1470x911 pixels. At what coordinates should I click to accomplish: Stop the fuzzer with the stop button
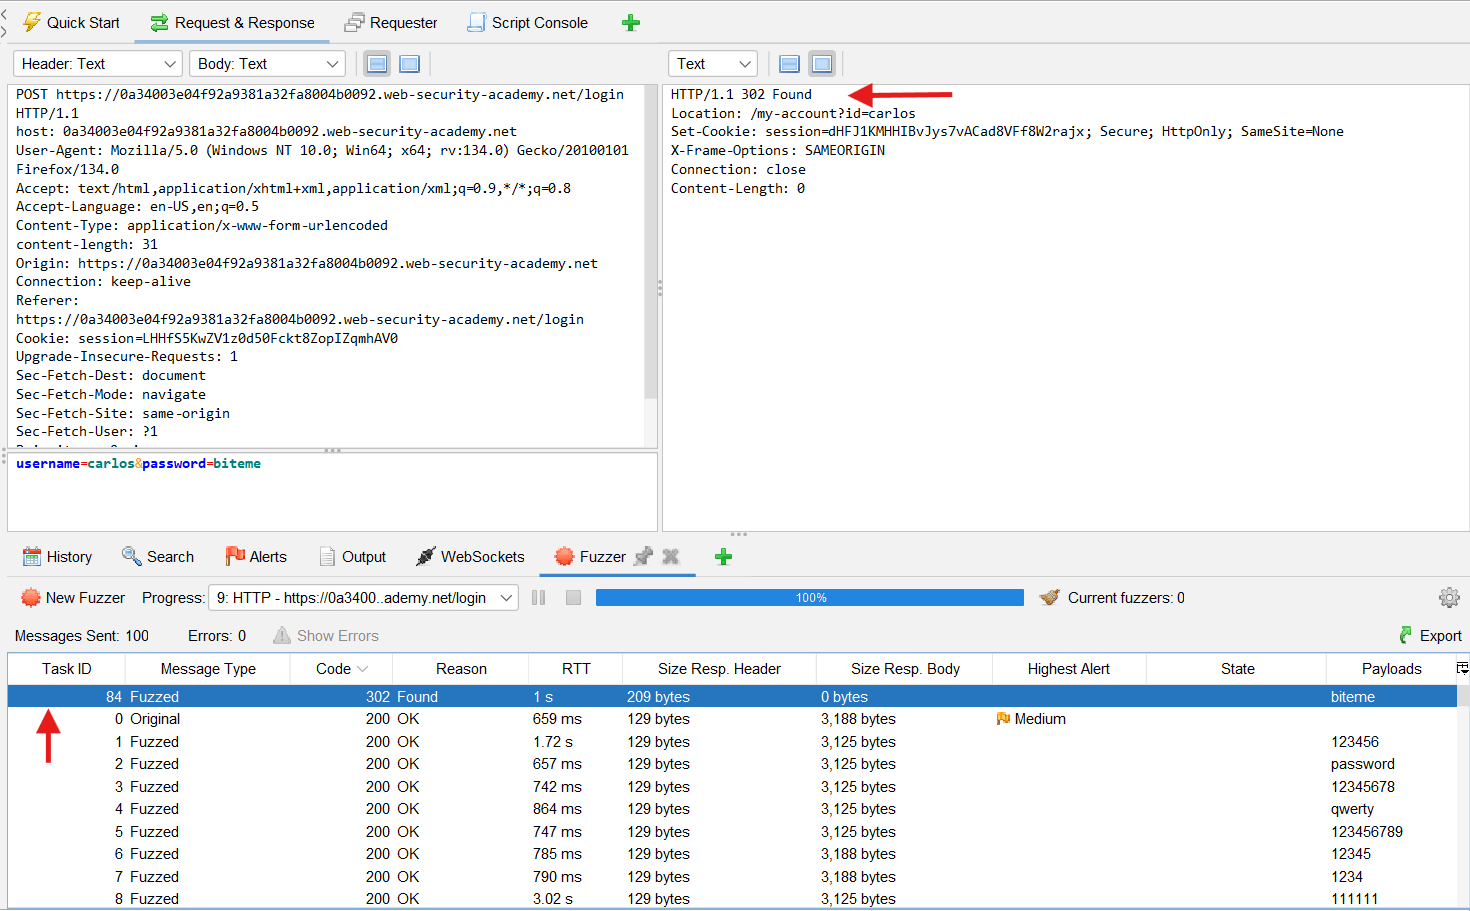point(573,598)
